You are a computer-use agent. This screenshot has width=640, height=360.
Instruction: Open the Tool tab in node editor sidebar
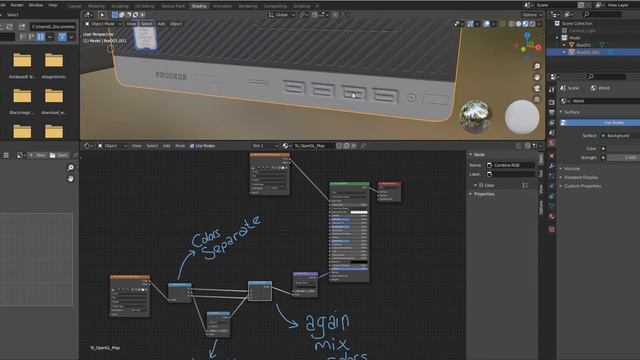point(541,173)
